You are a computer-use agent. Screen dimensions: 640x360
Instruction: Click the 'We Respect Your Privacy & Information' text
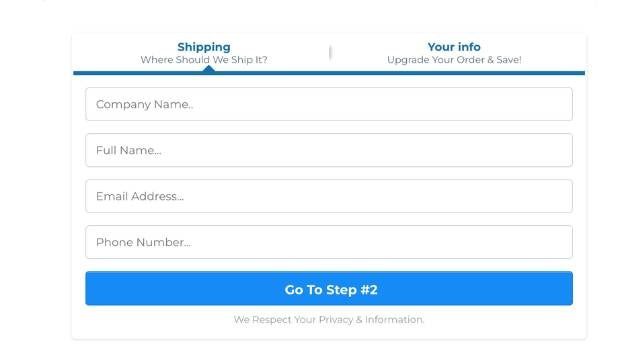(x=329, y=320)
